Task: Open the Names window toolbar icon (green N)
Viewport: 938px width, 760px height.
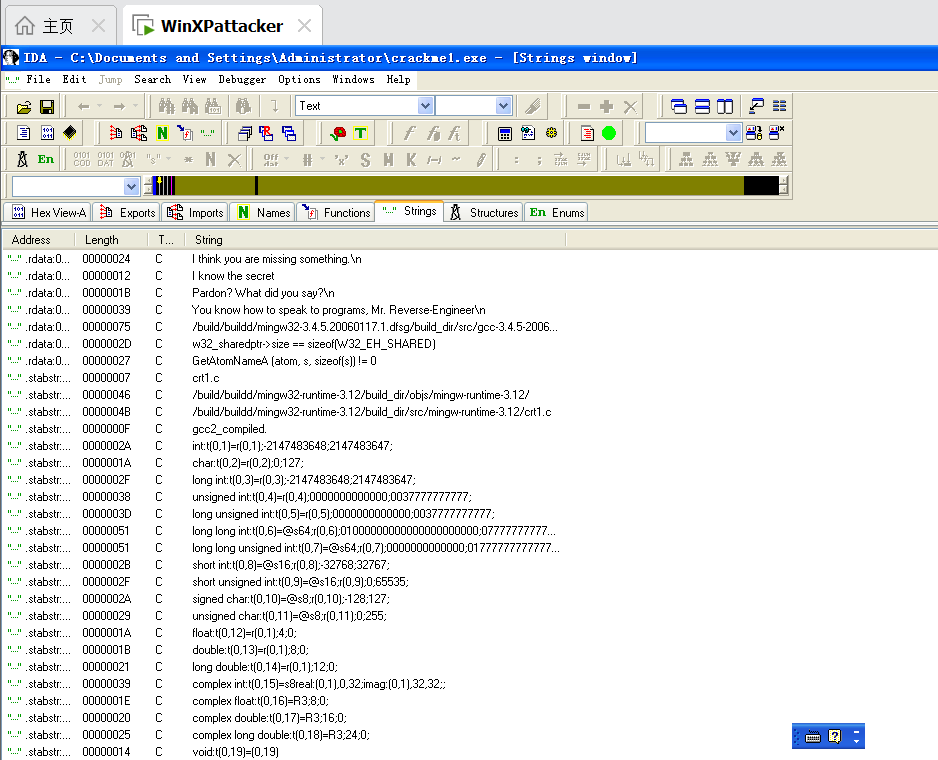Action: pyautogui.click(x=162, y=133)
